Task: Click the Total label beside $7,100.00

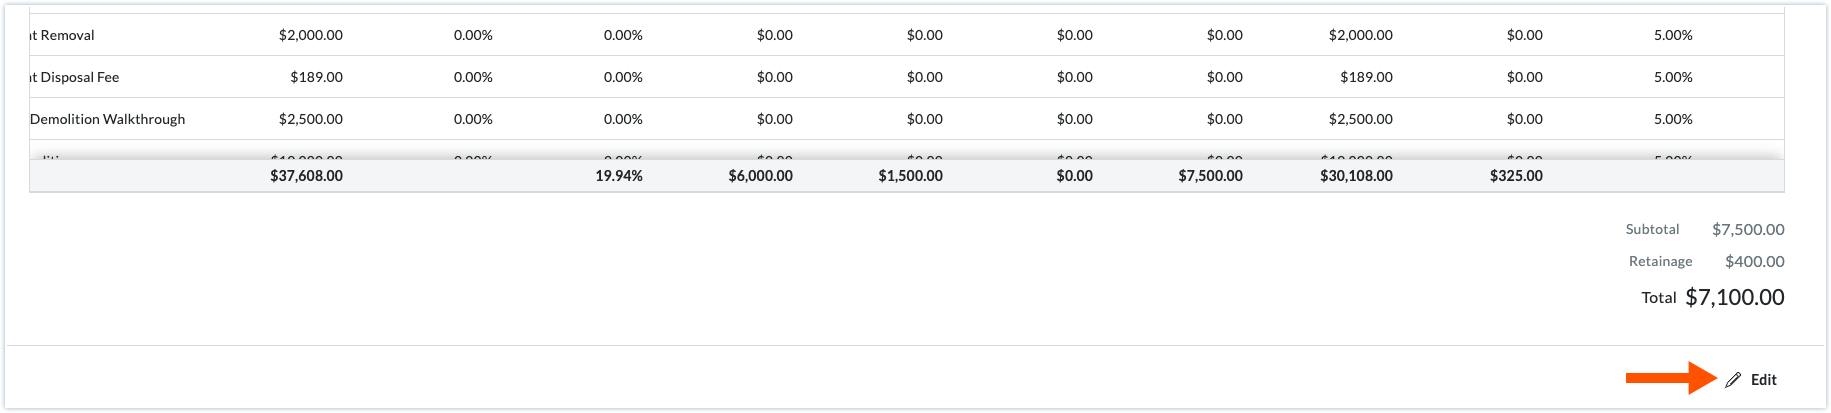Action: coord(1658,298)
